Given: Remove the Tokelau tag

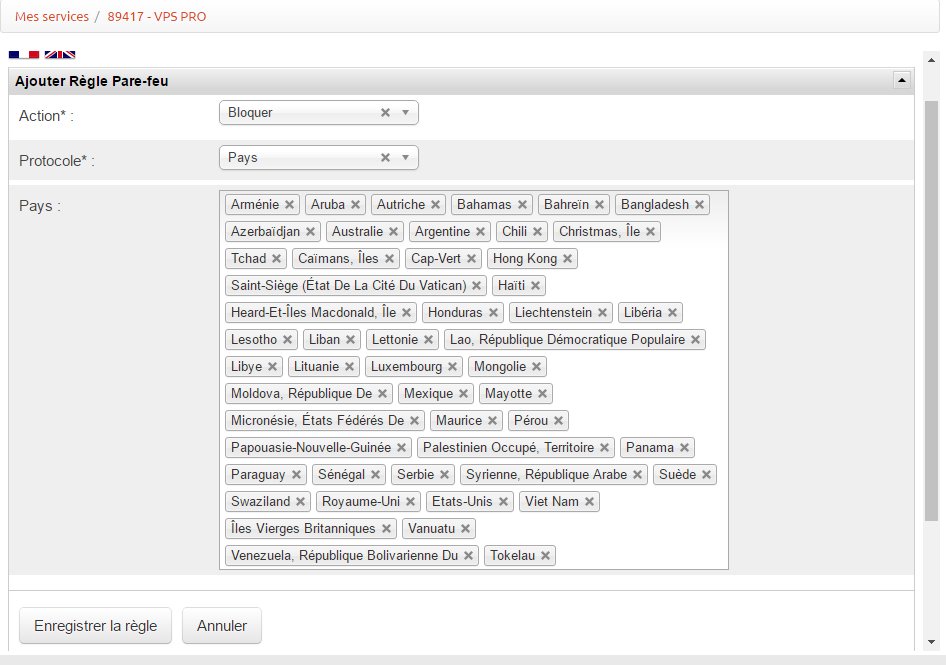Looking at the screenshot, I should click(x=545, y=556).
